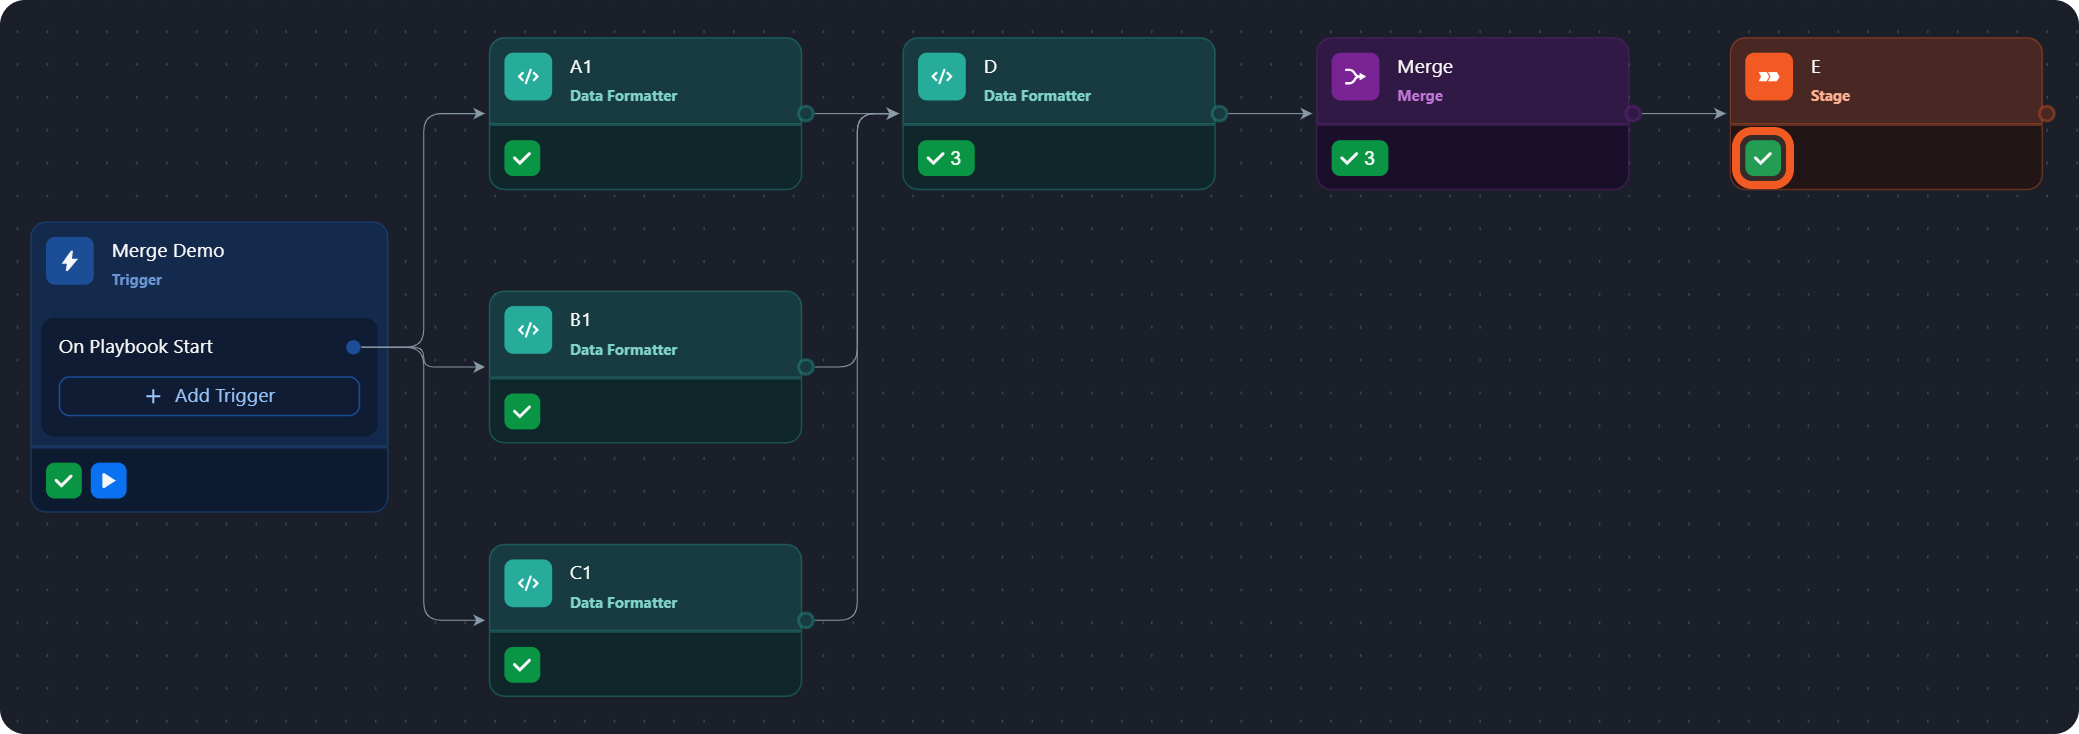
Task: Click the Add Trigger button
Action: click(x=209, y=396)
